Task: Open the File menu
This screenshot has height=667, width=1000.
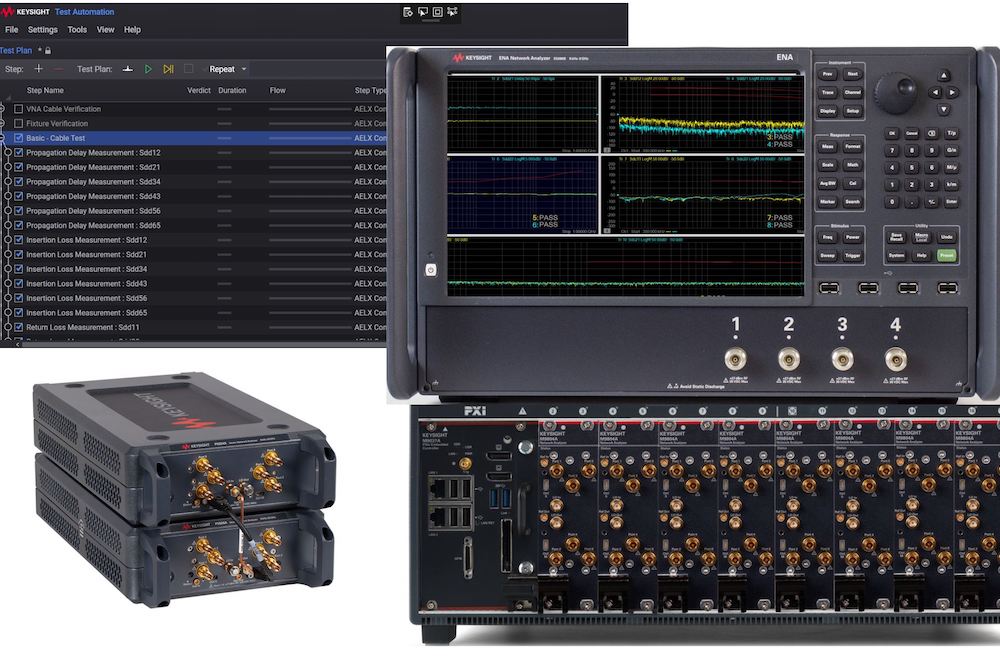Action: pyautogui.click(x=11, y=29)
